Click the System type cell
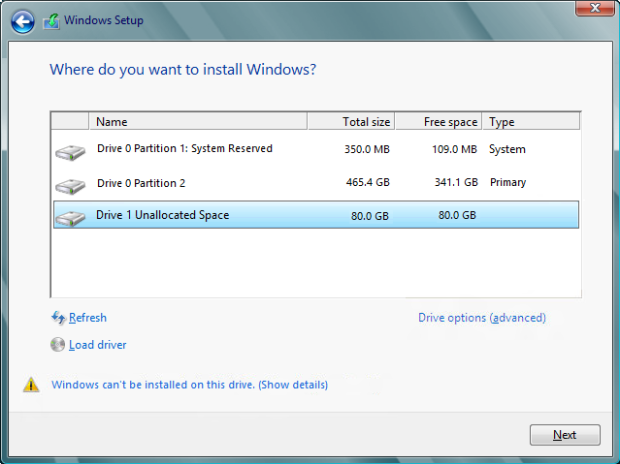 [x=507, y=149]
